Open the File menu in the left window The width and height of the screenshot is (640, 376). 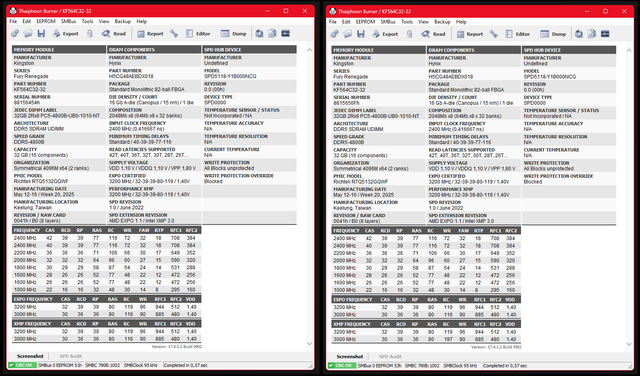13,21
